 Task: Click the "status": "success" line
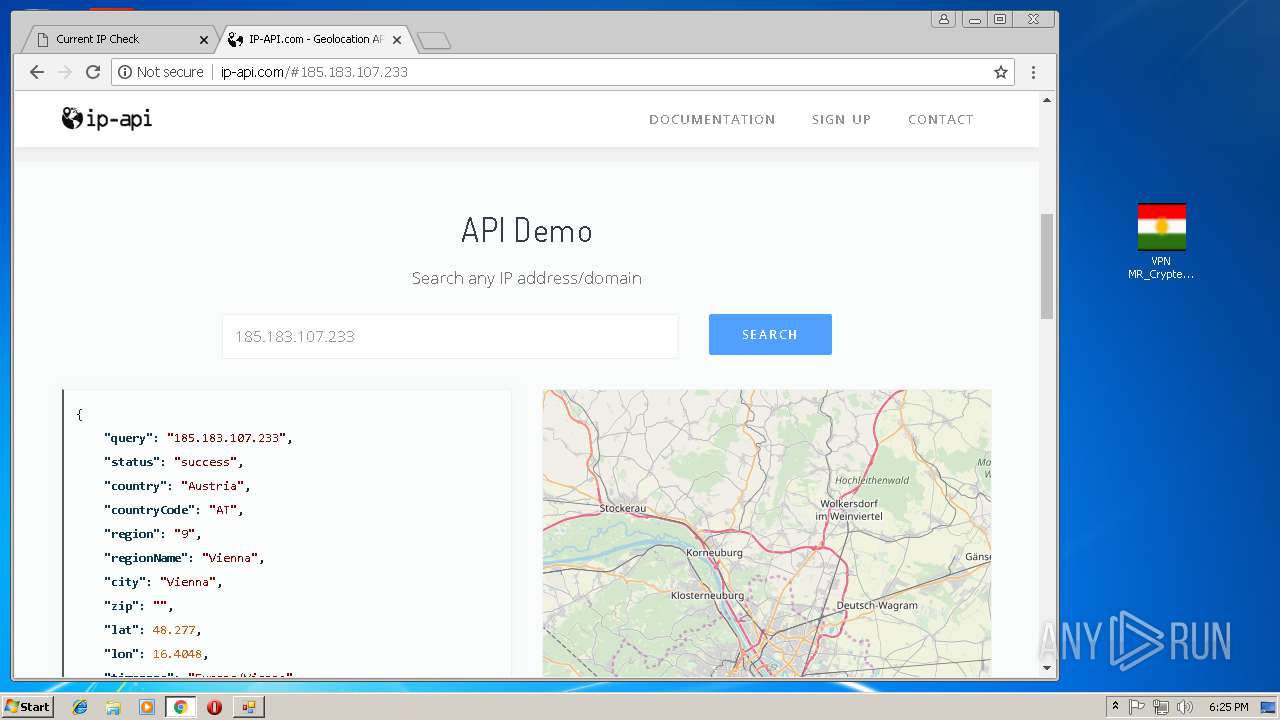[174, 462]
